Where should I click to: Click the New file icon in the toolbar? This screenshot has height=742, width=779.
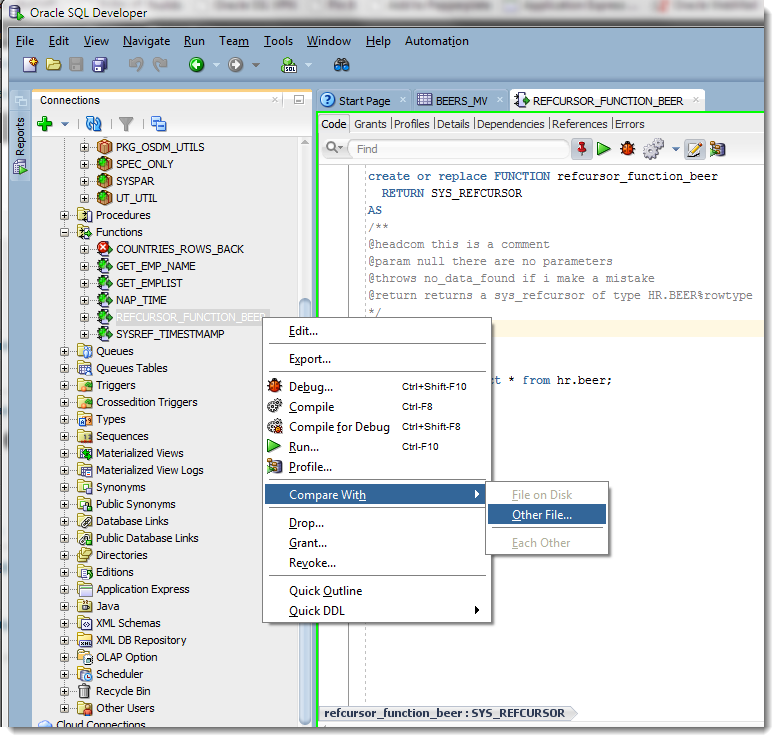30,65
